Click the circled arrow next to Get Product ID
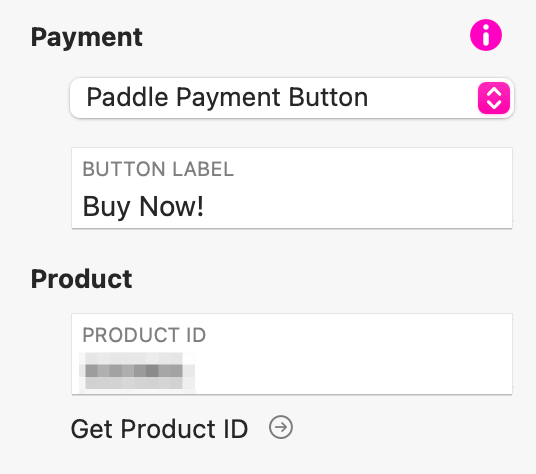 click(x=281, y=427)
